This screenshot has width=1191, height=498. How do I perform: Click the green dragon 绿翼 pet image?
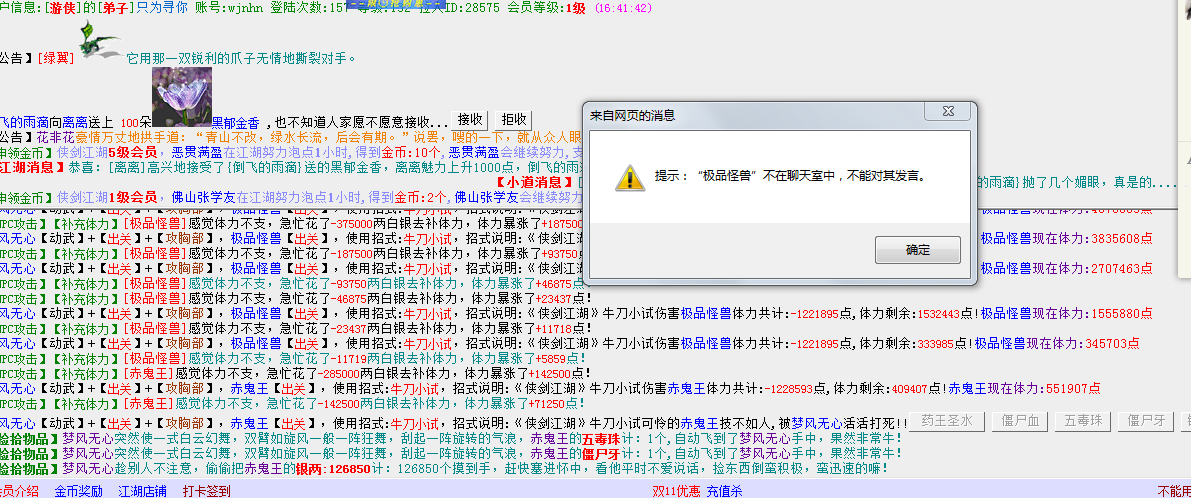tap(100, 40)
